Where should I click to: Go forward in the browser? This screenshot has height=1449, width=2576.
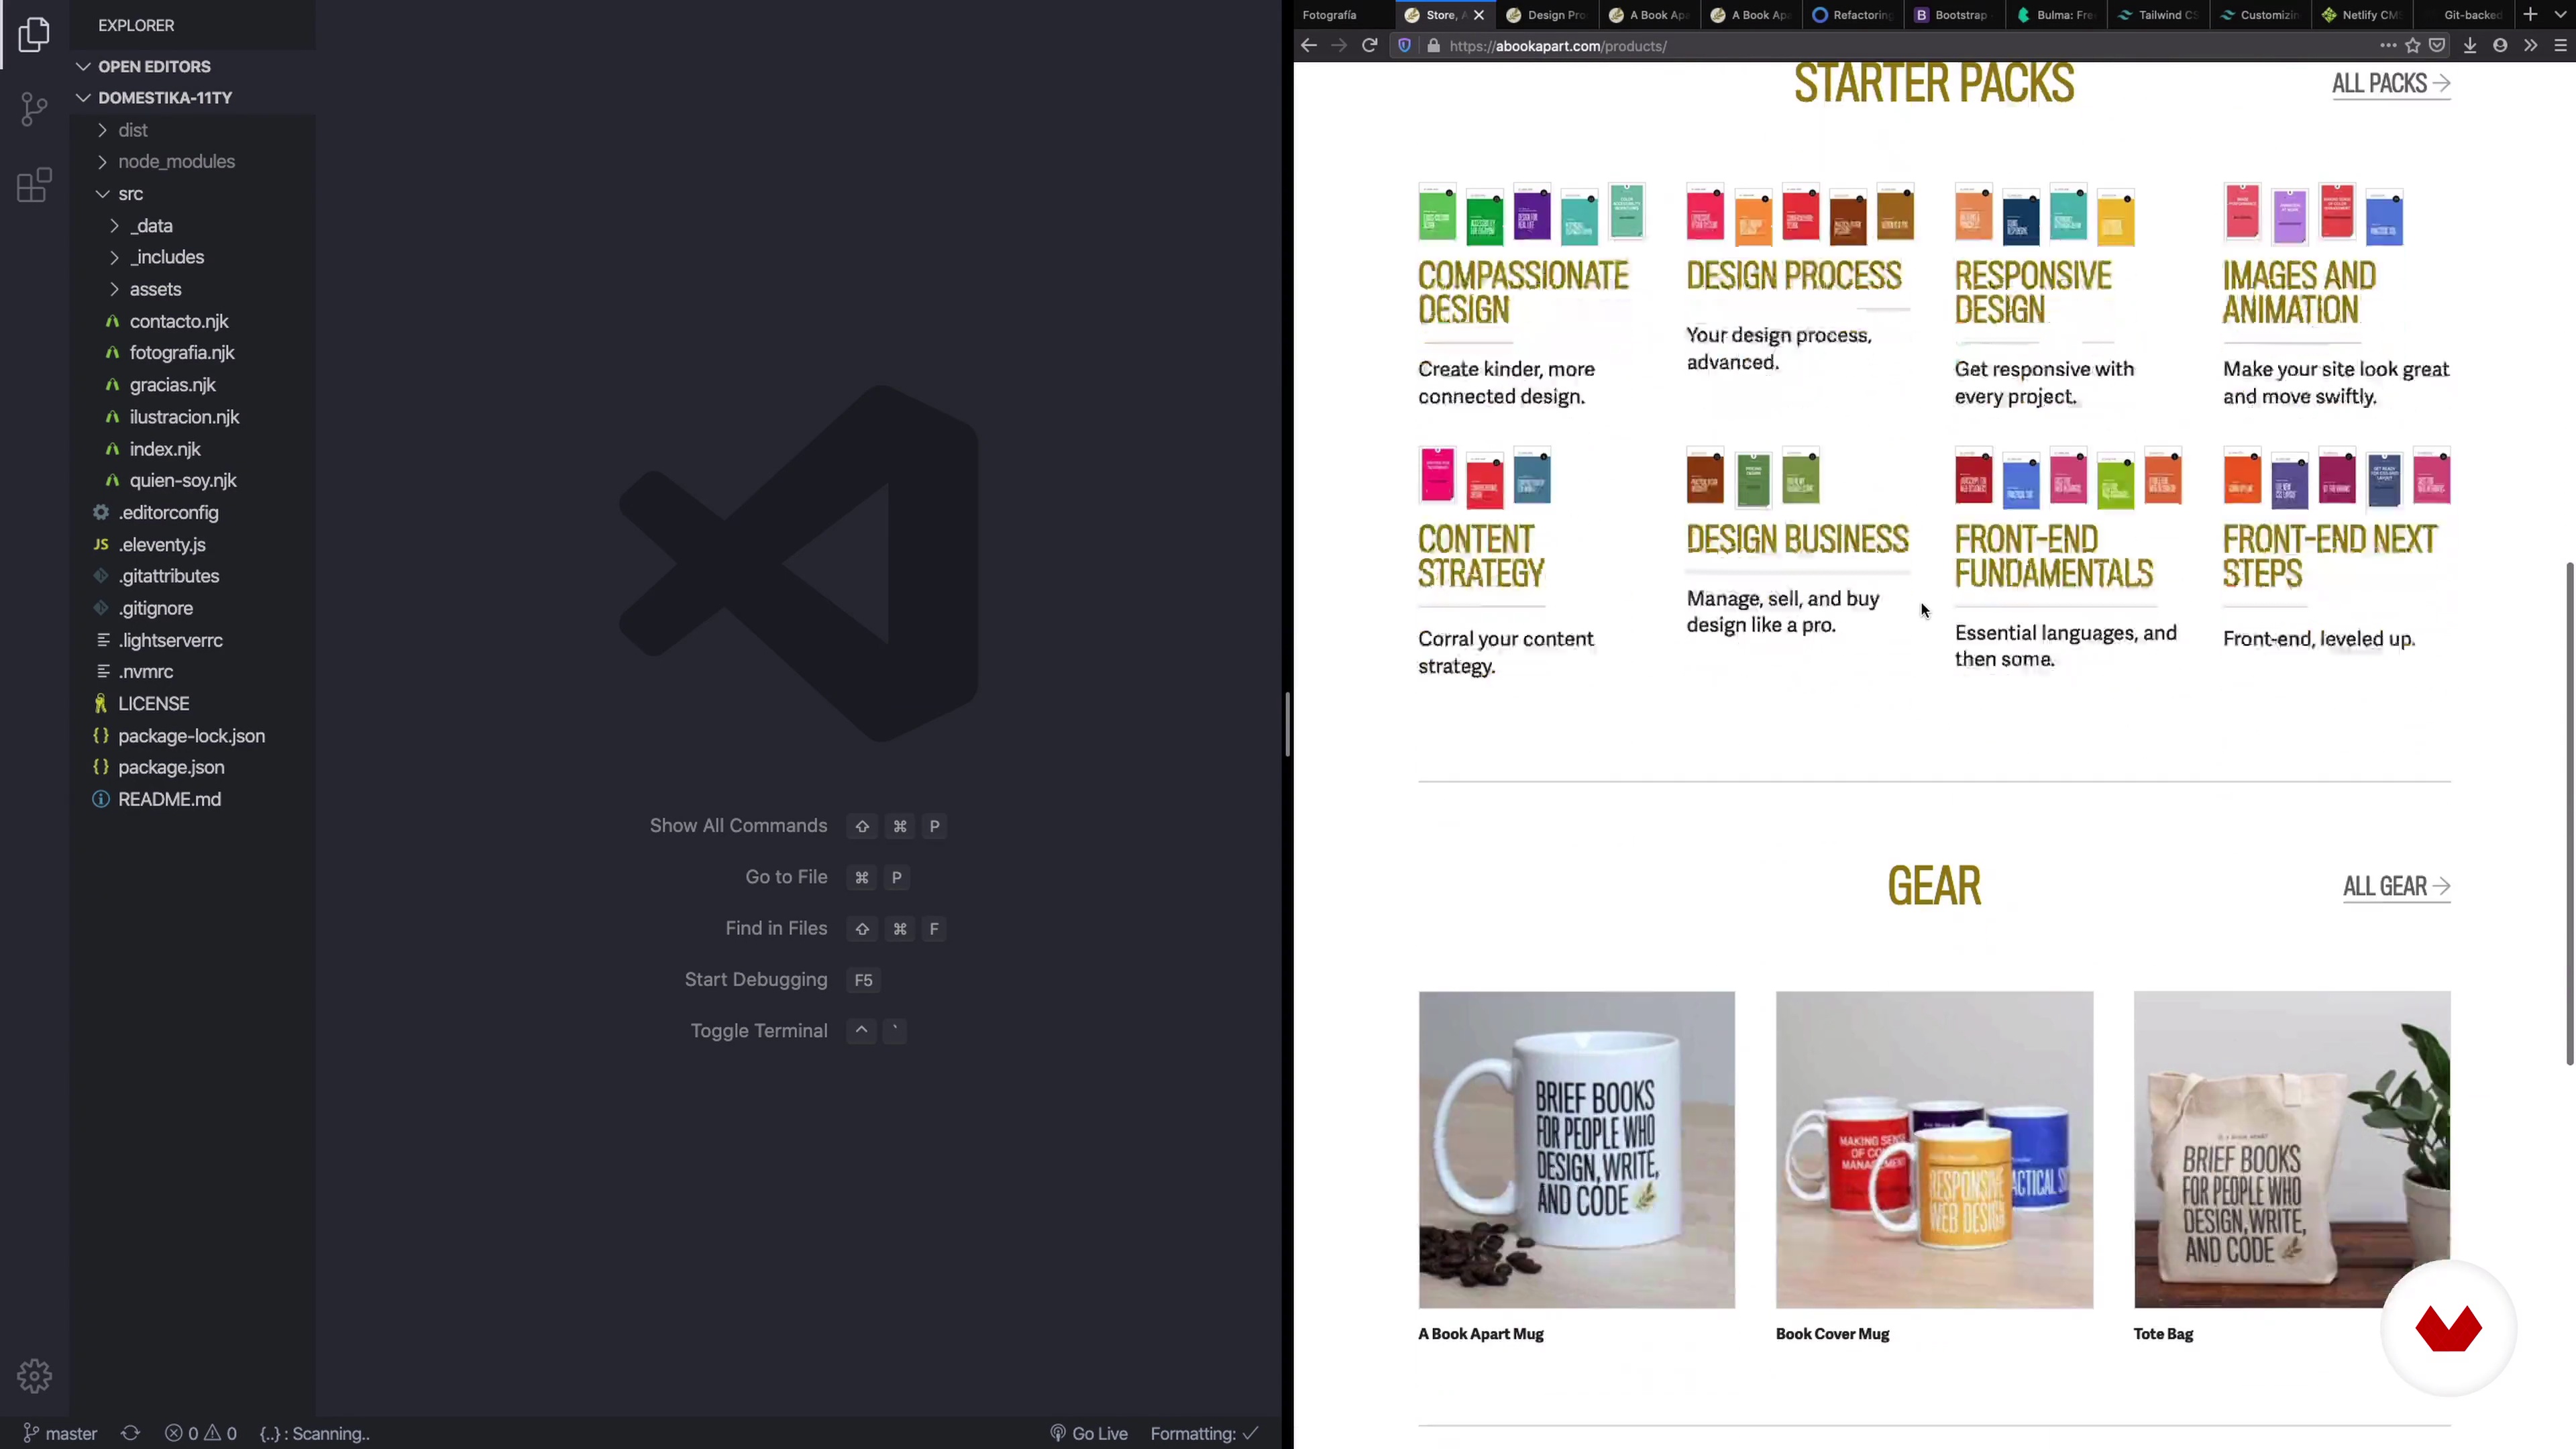click(x=1339, y=45)
